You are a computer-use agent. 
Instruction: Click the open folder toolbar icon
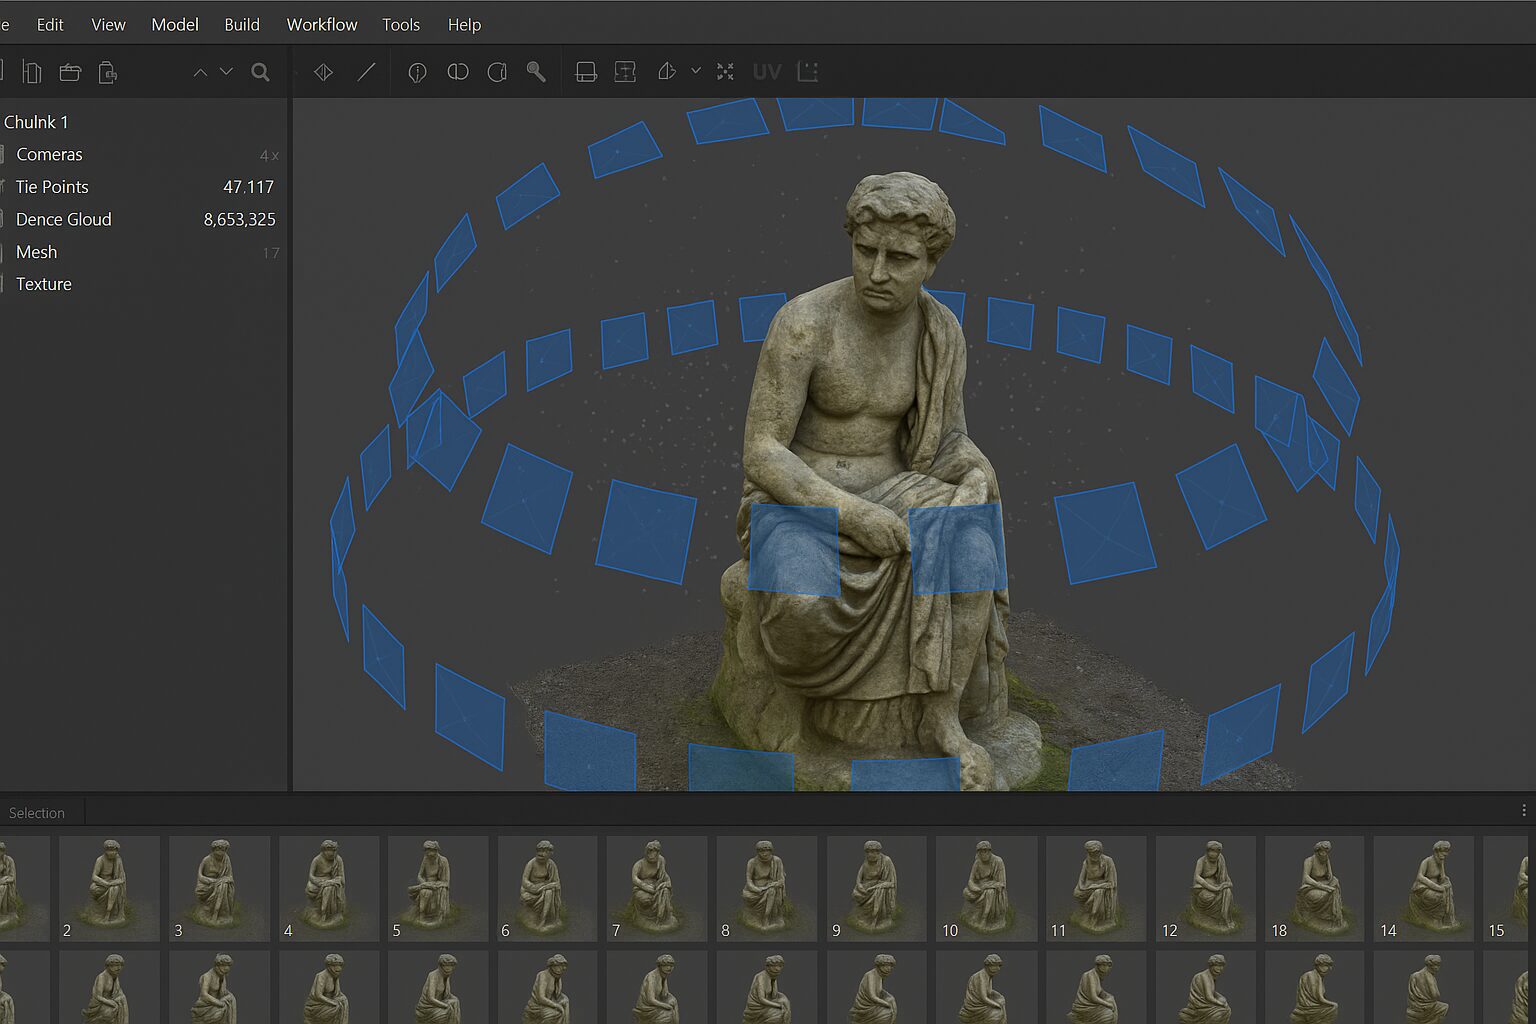70,72
